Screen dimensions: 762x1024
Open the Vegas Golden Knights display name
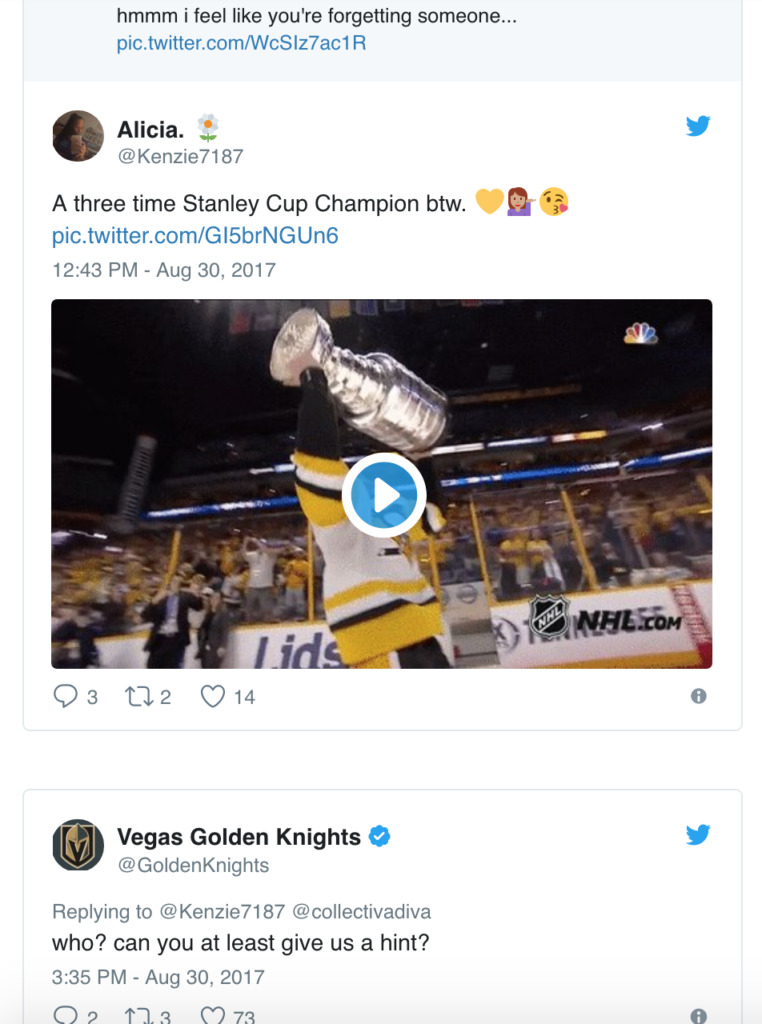[x=238, y=837]
